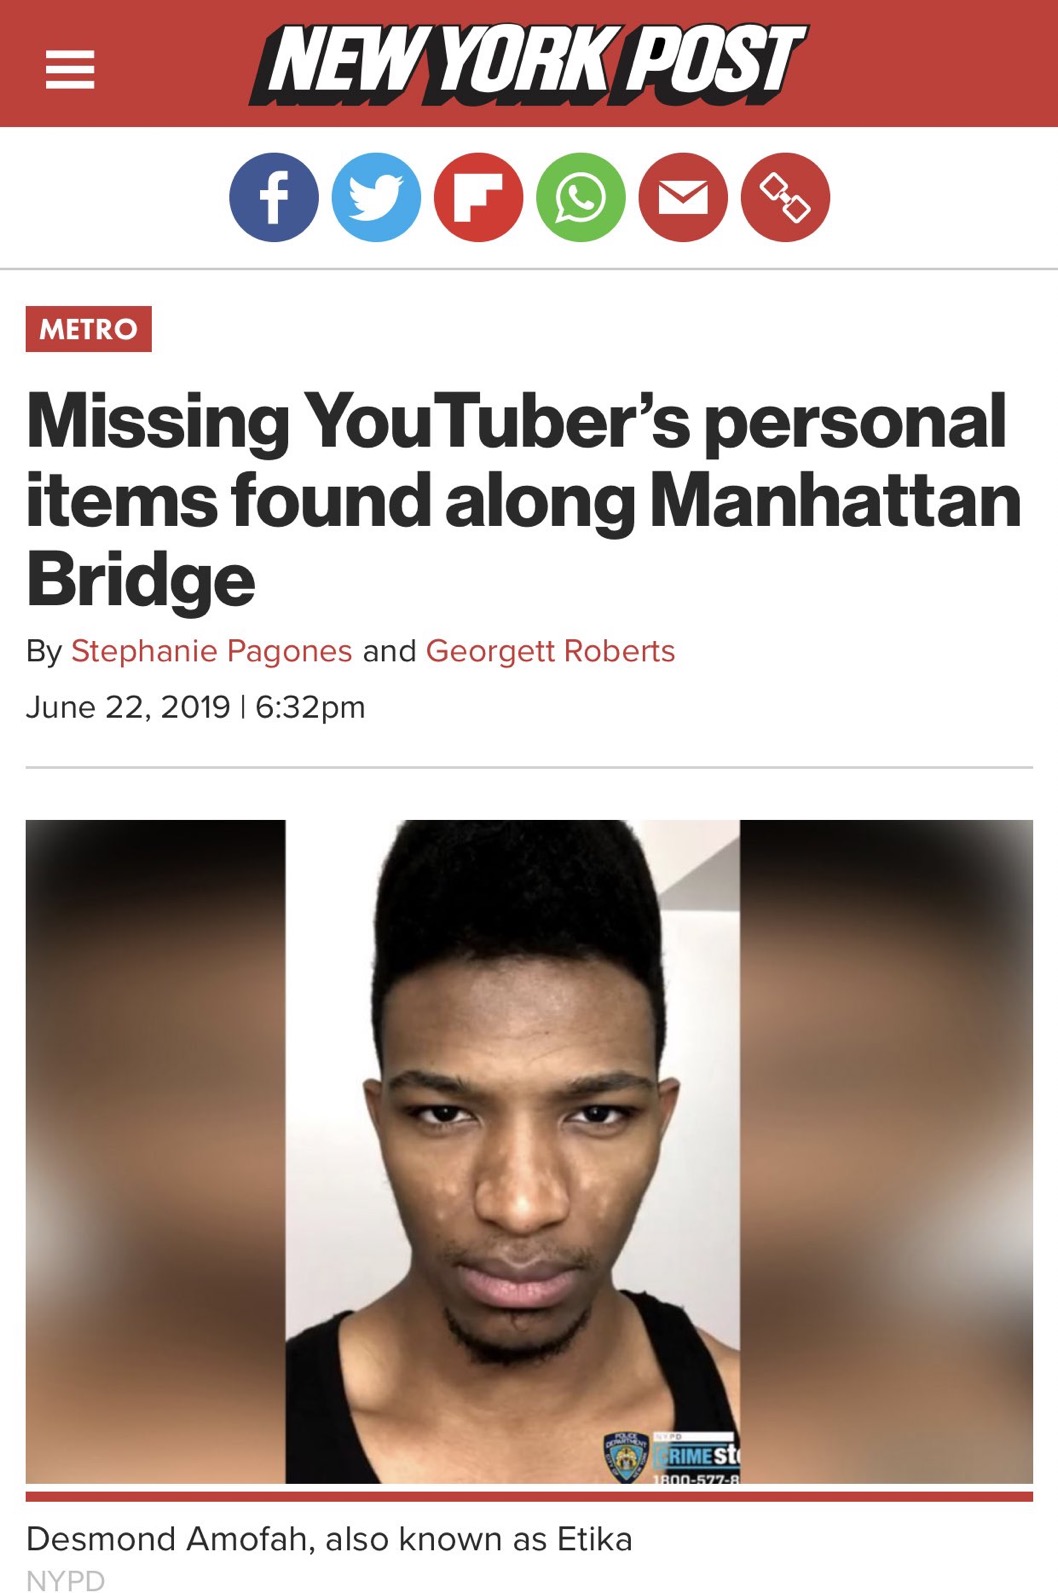1058x1593 pixels.
Task: Click the article headline about Manhattan Bridge
Action: 524,499
